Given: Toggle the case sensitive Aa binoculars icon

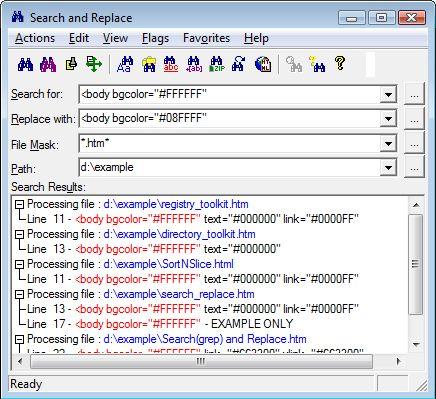Looking at the screenshot, I should point(125,64).
